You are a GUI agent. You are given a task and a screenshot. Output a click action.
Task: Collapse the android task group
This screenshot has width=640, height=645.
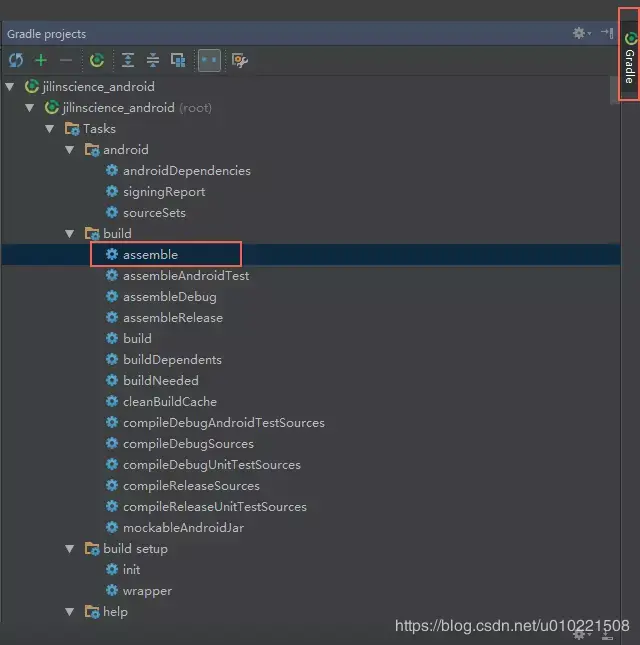(70, 150)
